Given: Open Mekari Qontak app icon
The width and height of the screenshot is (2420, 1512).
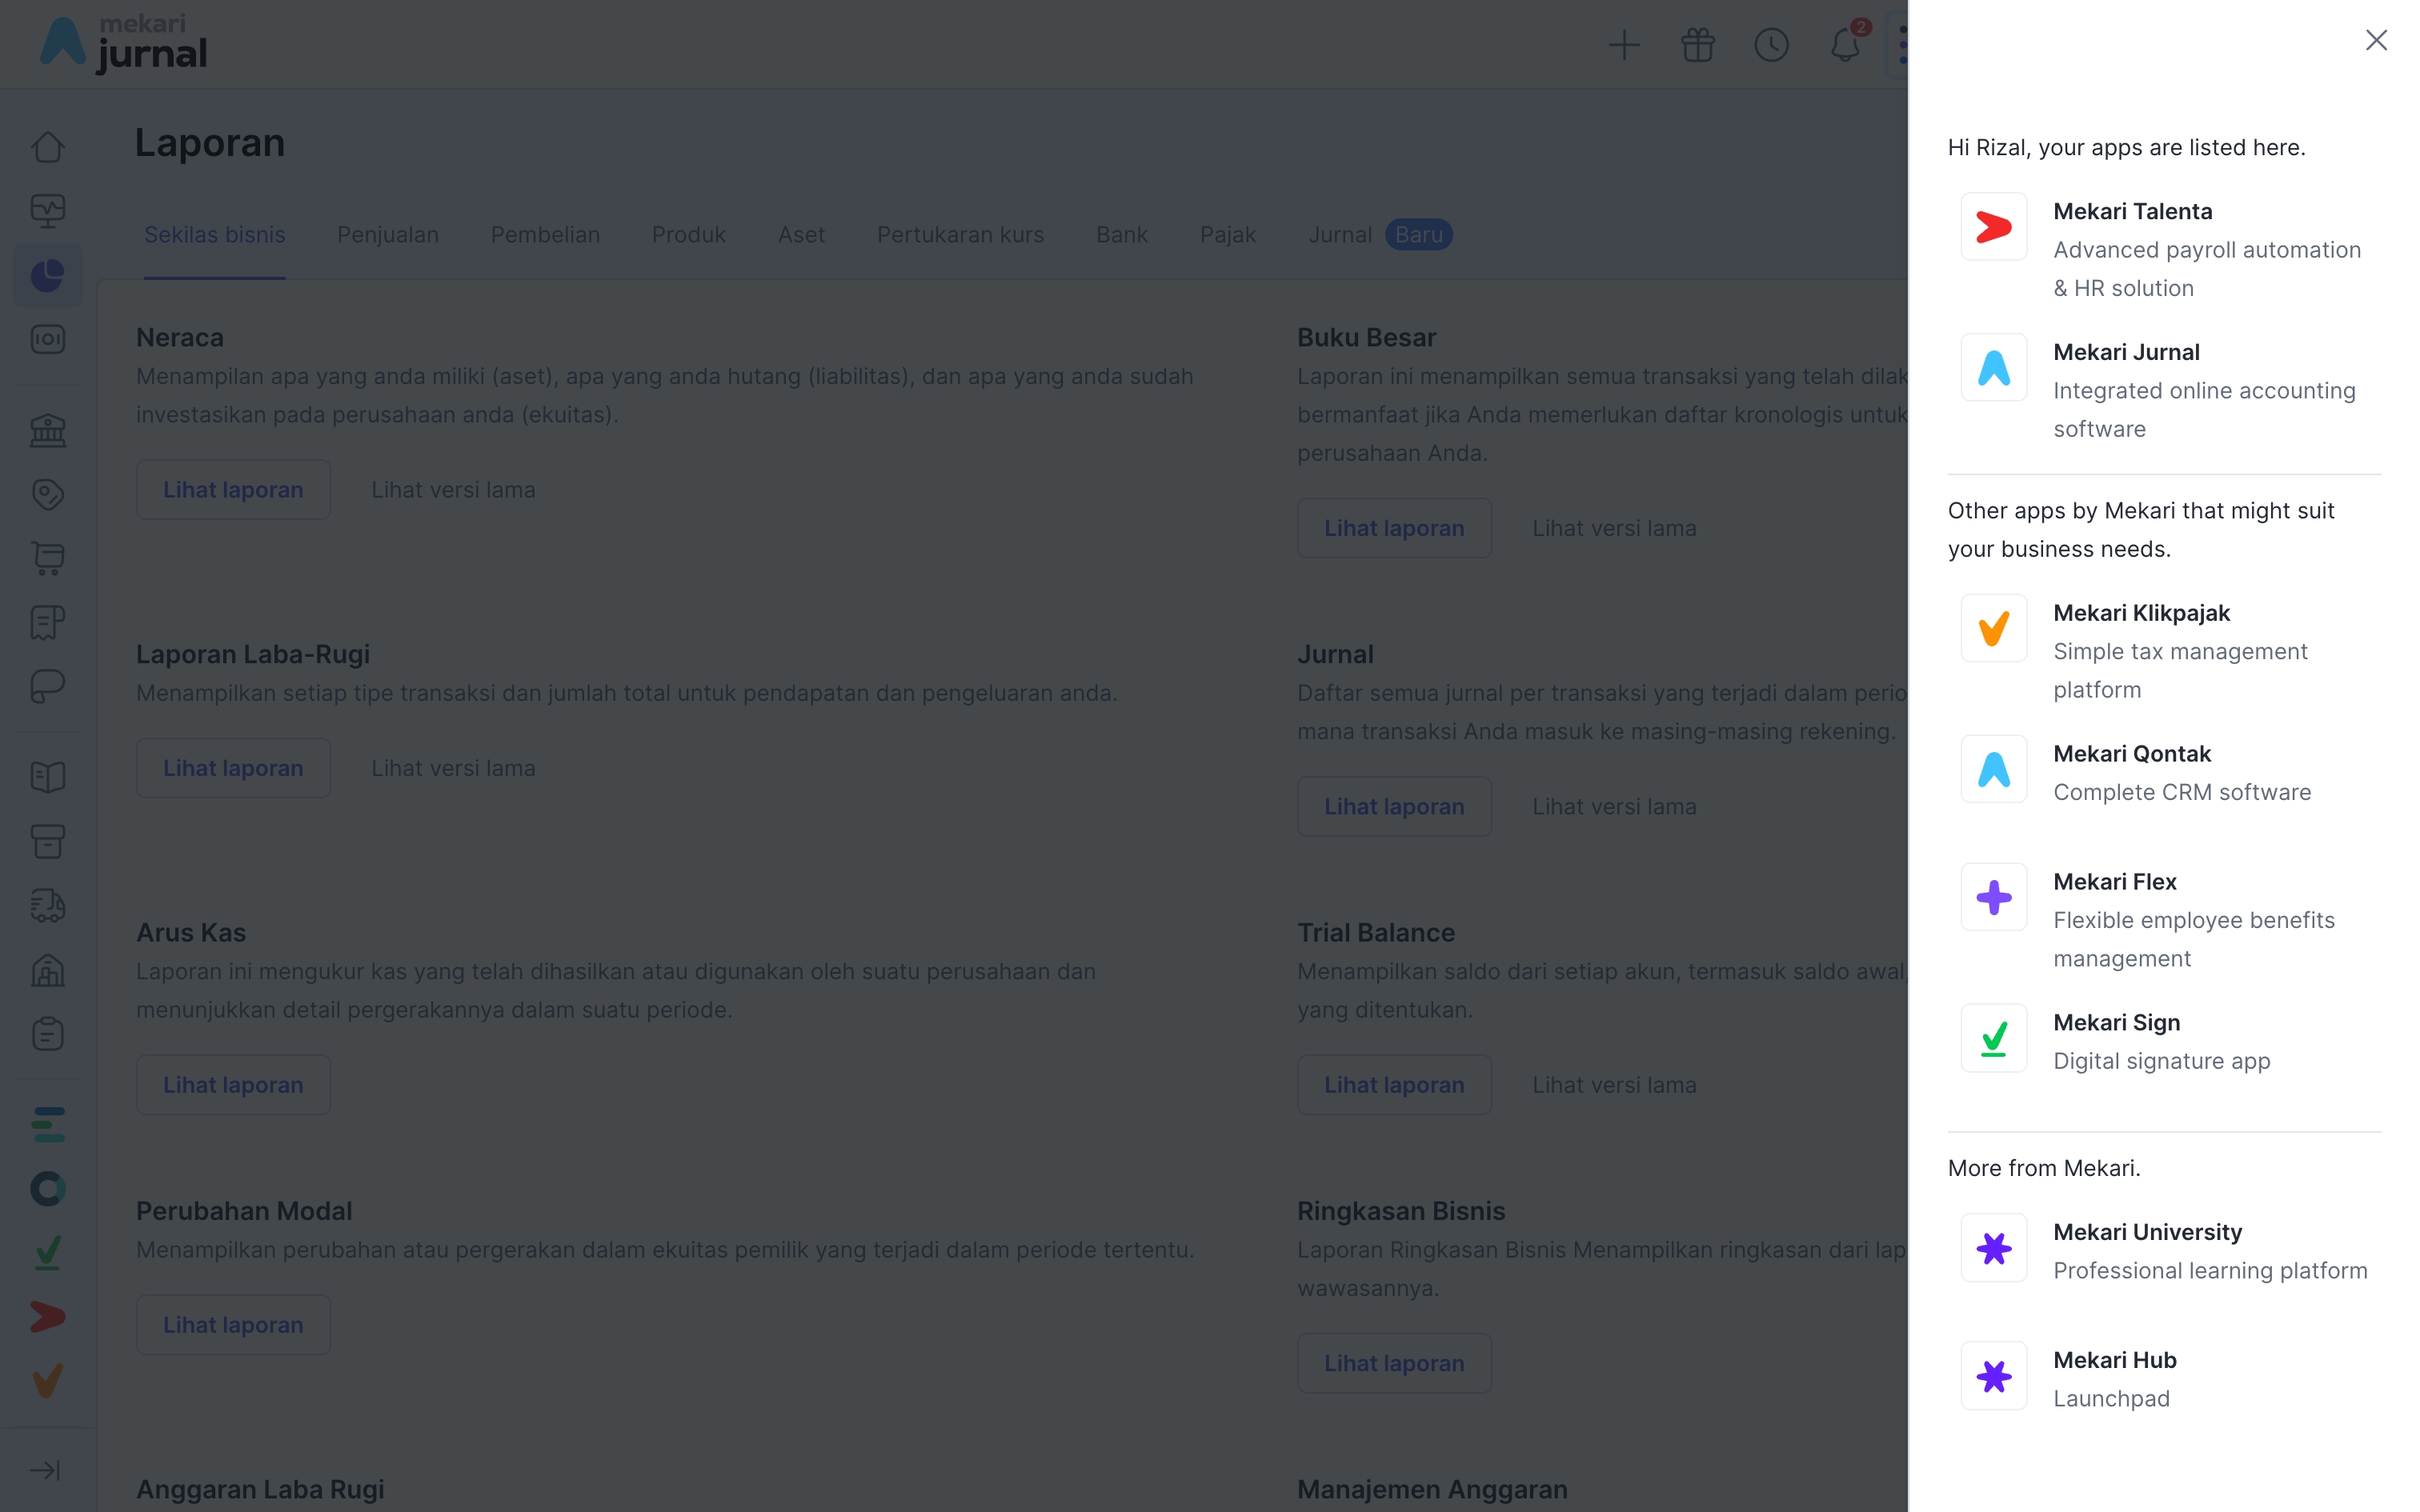Looking at the screenshot, I should 1993,769.
